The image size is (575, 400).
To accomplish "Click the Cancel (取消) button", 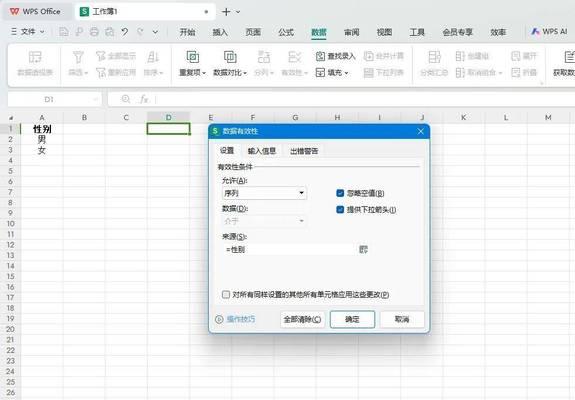I will pyautogui.click(x=402, y=319).
